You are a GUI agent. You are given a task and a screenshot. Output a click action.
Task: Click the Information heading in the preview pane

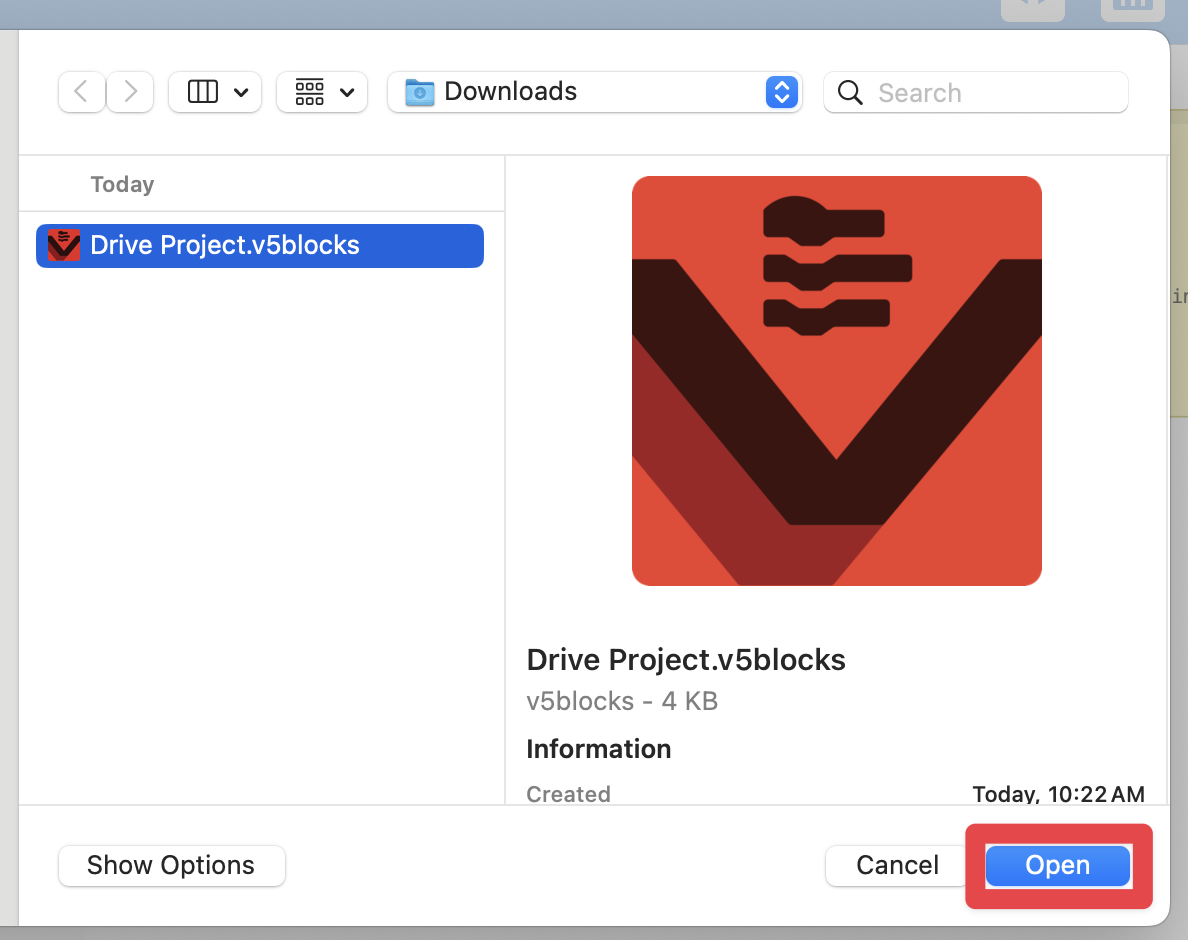point(598,748)
